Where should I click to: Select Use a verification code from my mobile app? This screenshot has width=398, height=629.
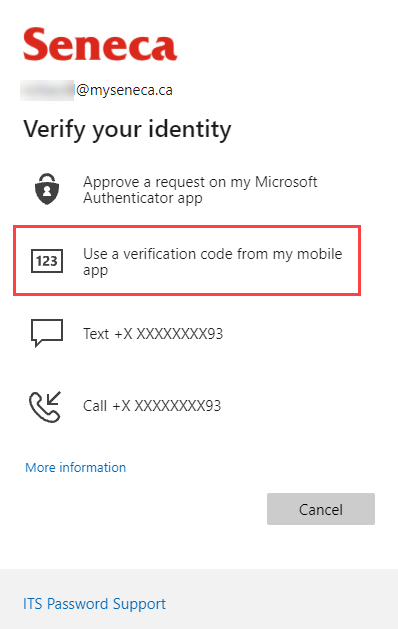tap(187, 261)
